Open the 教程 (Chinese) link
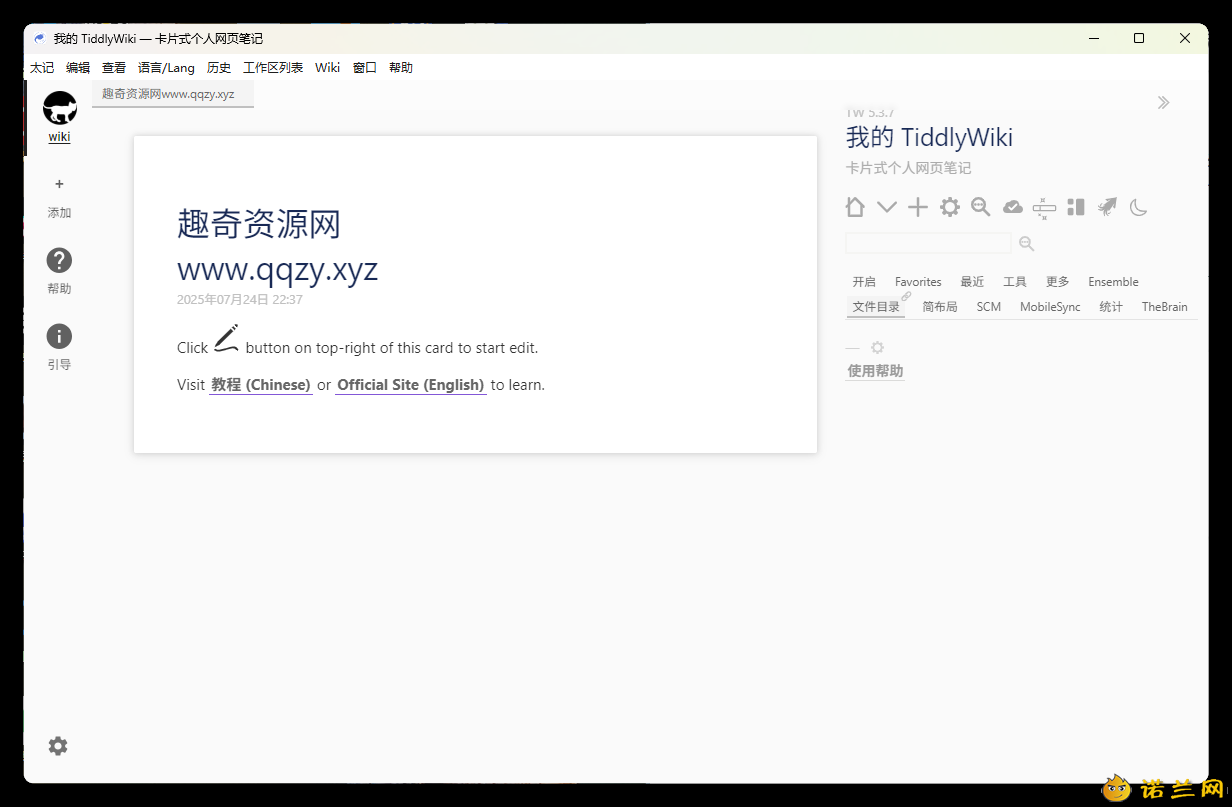 coord(261,385)
